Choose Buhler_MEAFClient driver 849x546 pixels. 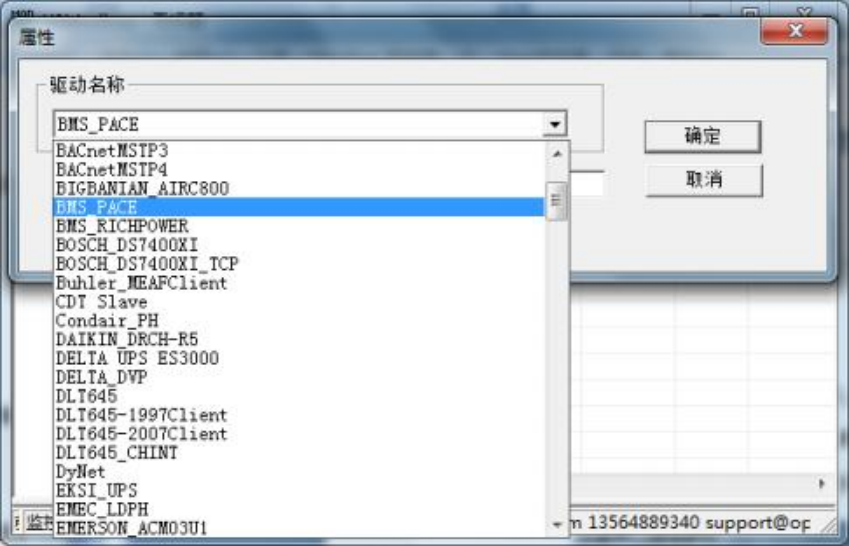point(299,283)
